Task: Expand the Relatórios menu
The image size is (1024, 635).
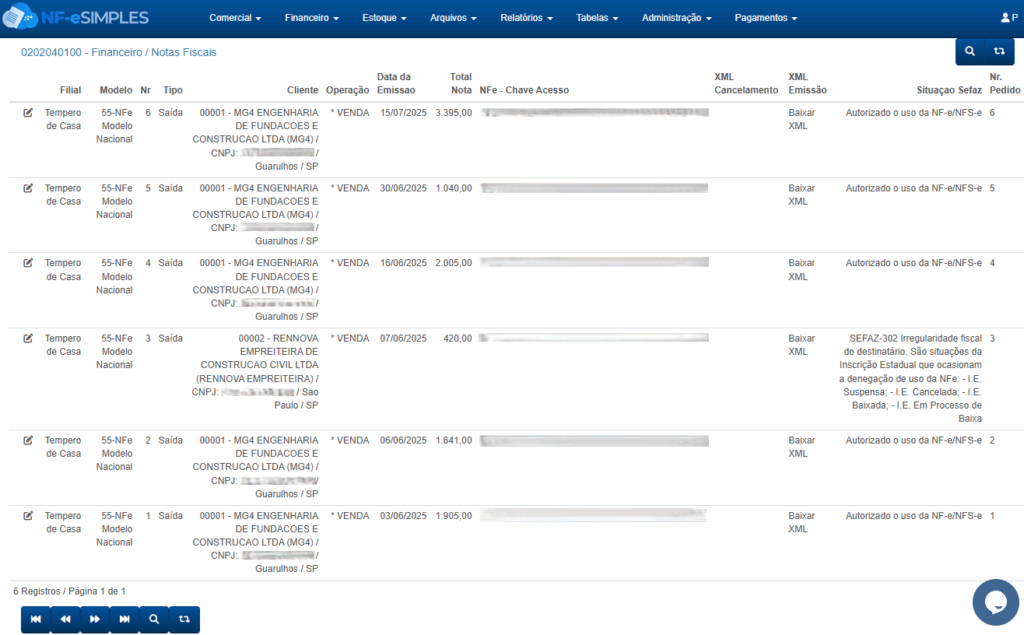Action: click(526, 18)
